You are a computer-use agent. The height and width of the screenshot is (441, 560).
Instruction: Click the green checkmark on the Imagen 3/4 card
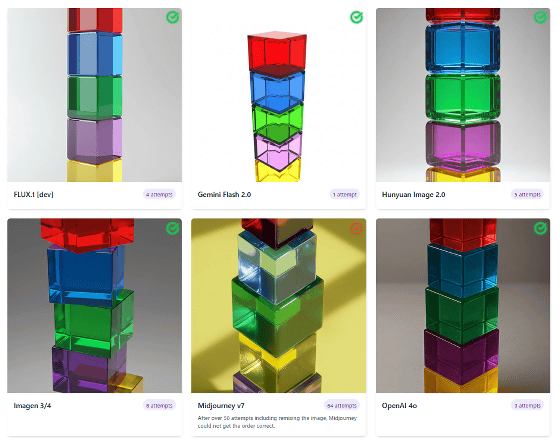pos(172,228)
